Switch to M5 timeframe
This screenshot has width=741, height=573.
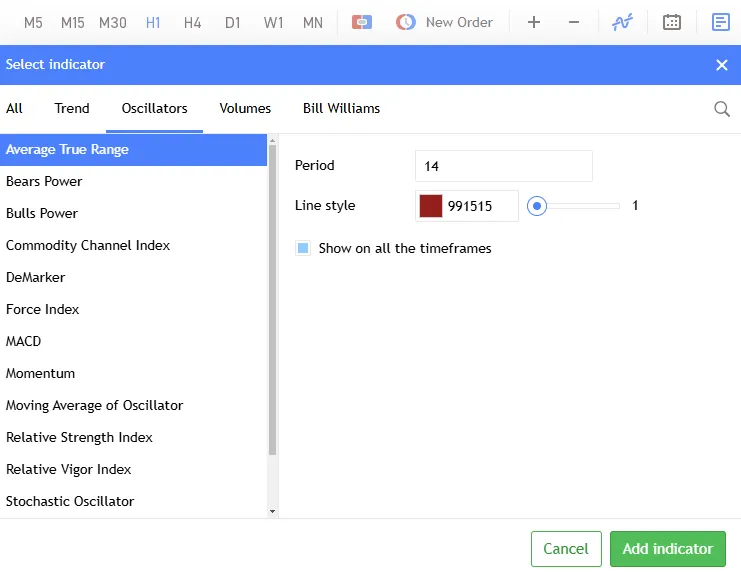33,23
